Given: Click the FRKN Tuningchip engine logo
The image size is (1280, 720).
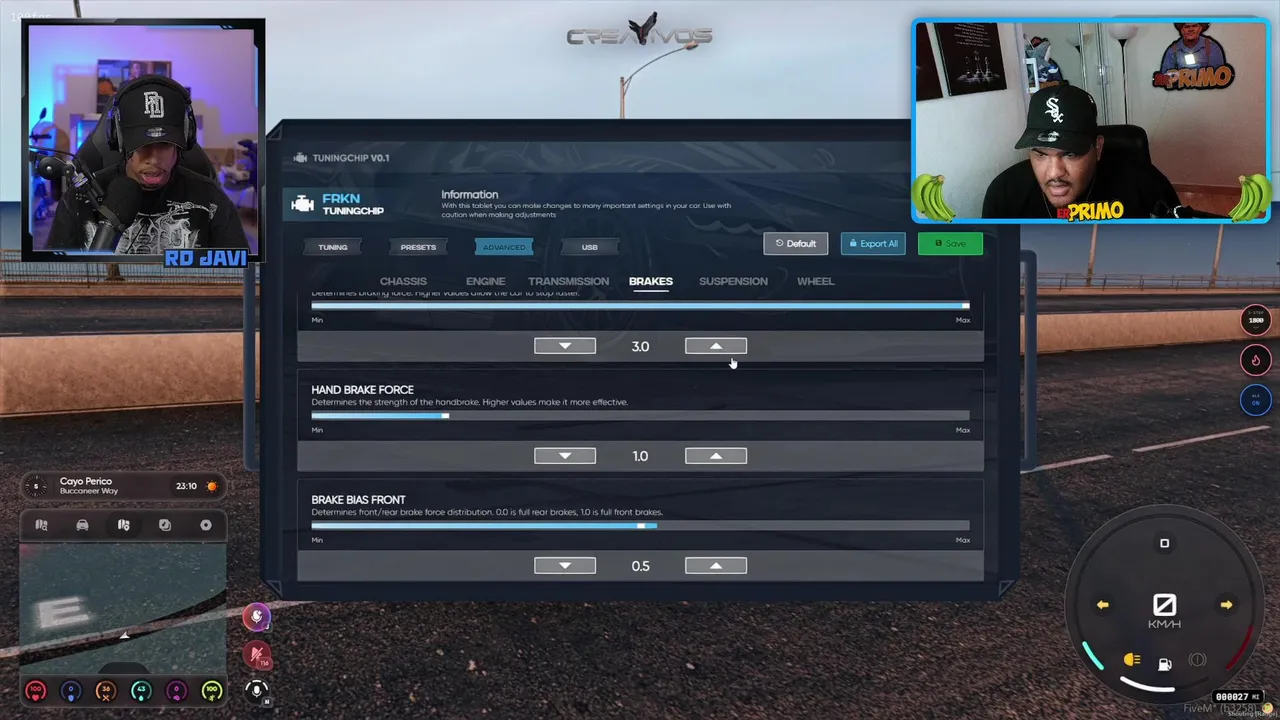Looking at the screenshot, I should tap(302, 204).
